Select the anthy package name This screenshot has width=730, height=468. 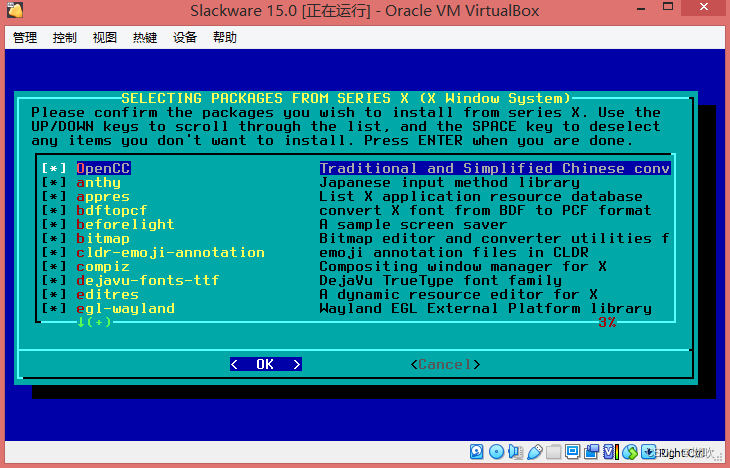pyautogui.click(x=99, y=183)
